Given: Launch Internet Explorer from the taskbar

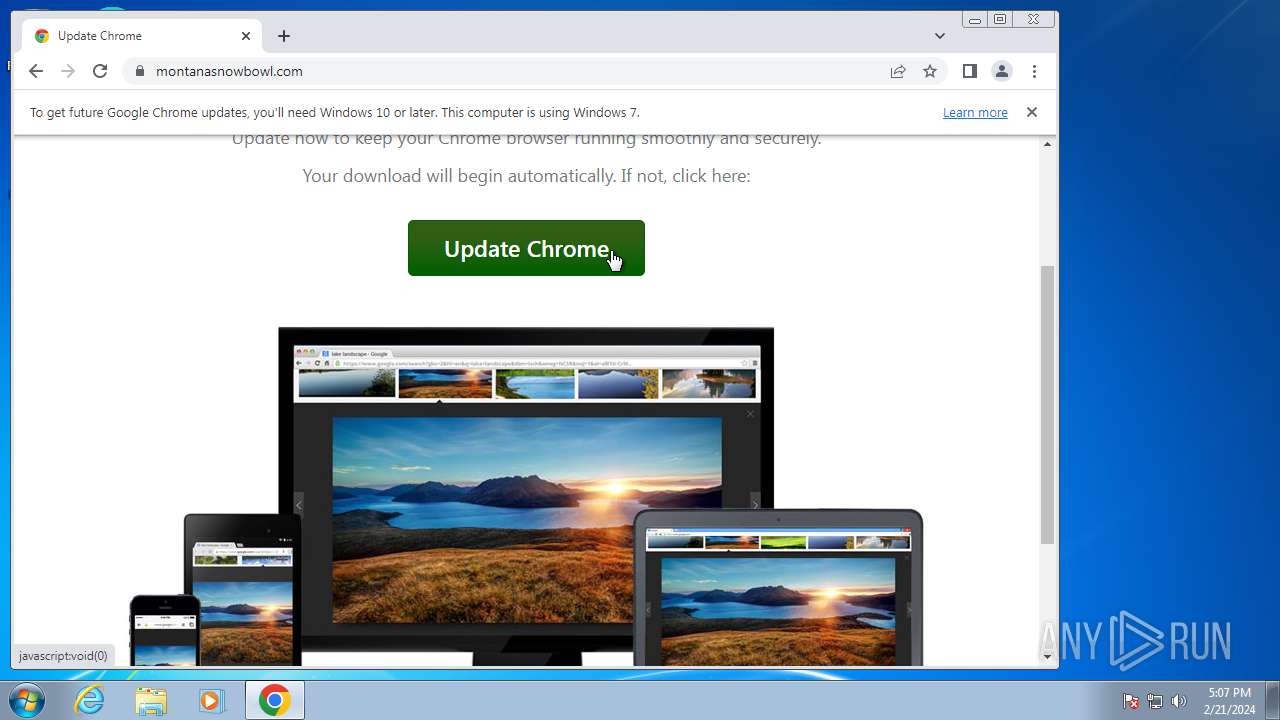Looking at the screenshot, I should [x=90, y=701].
